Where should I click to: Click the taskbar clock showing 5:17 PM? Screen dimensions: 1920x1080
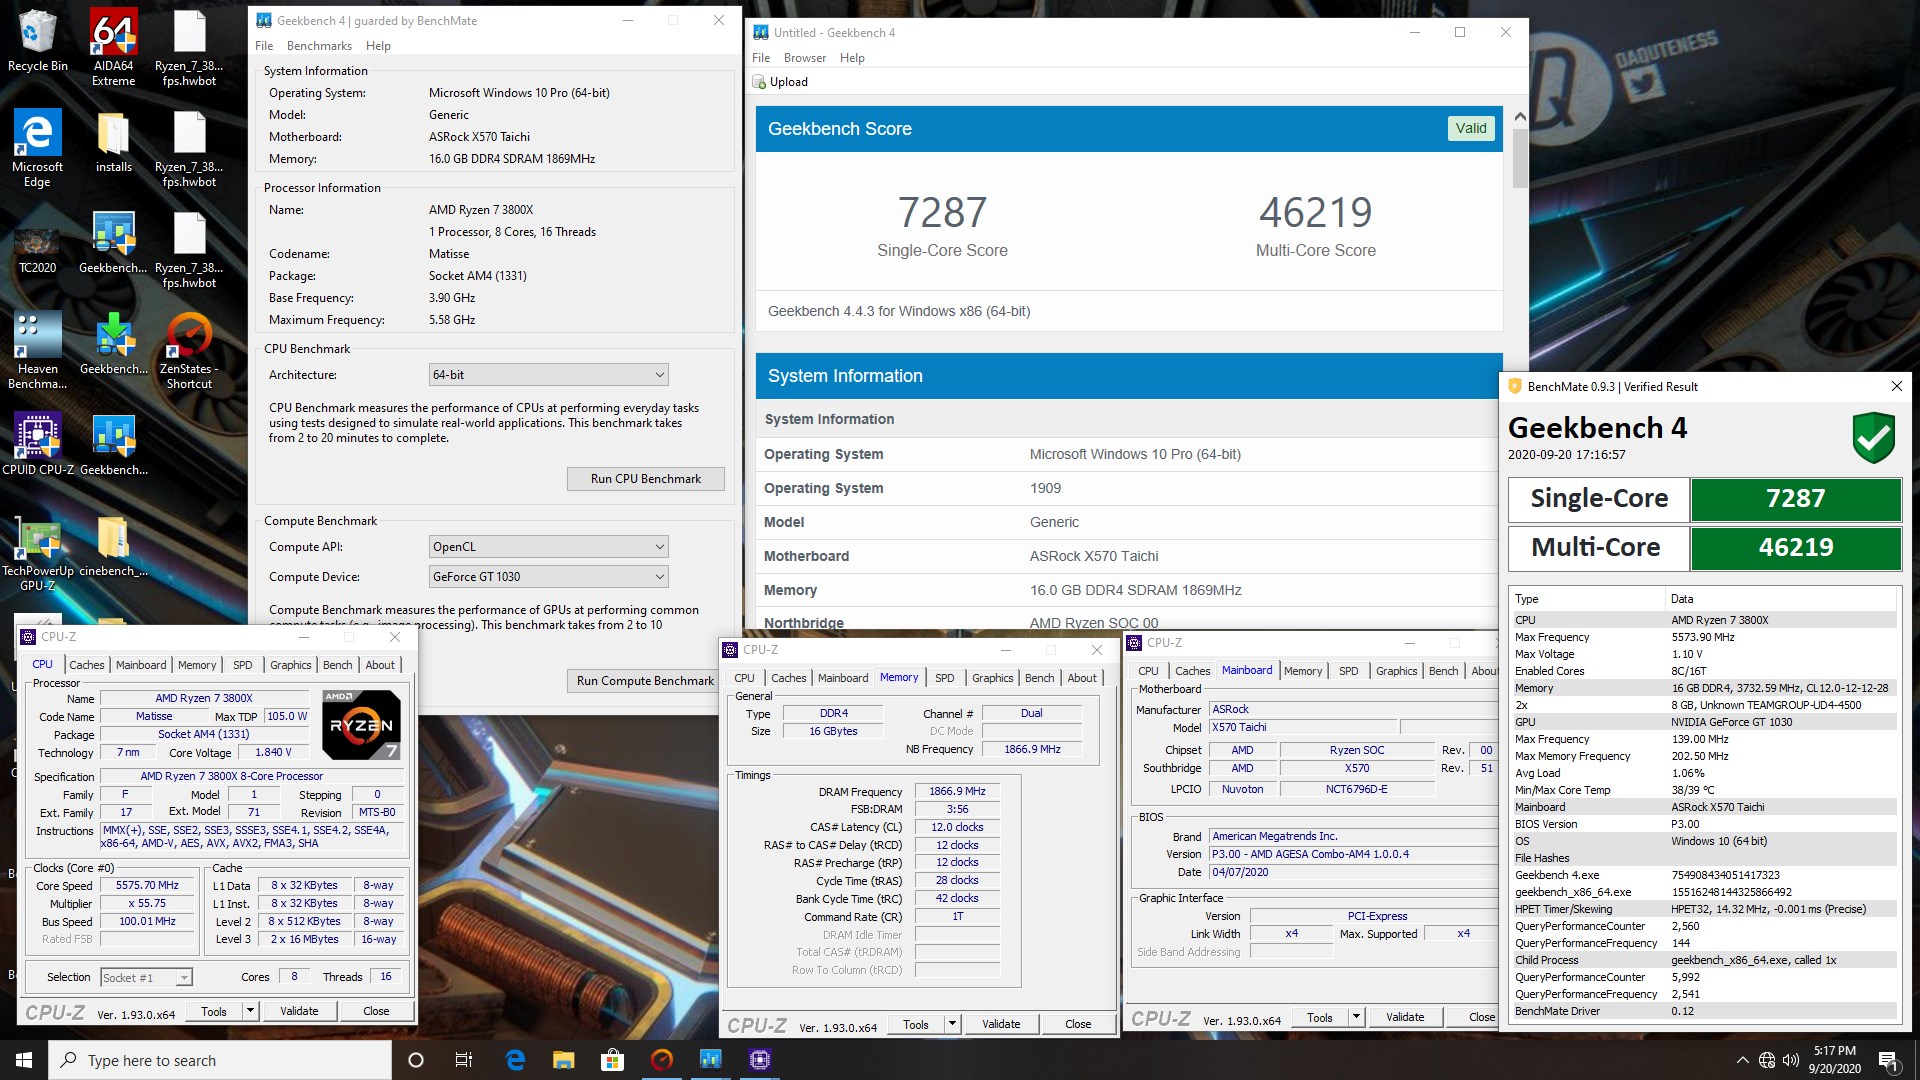[1834, 1060]
